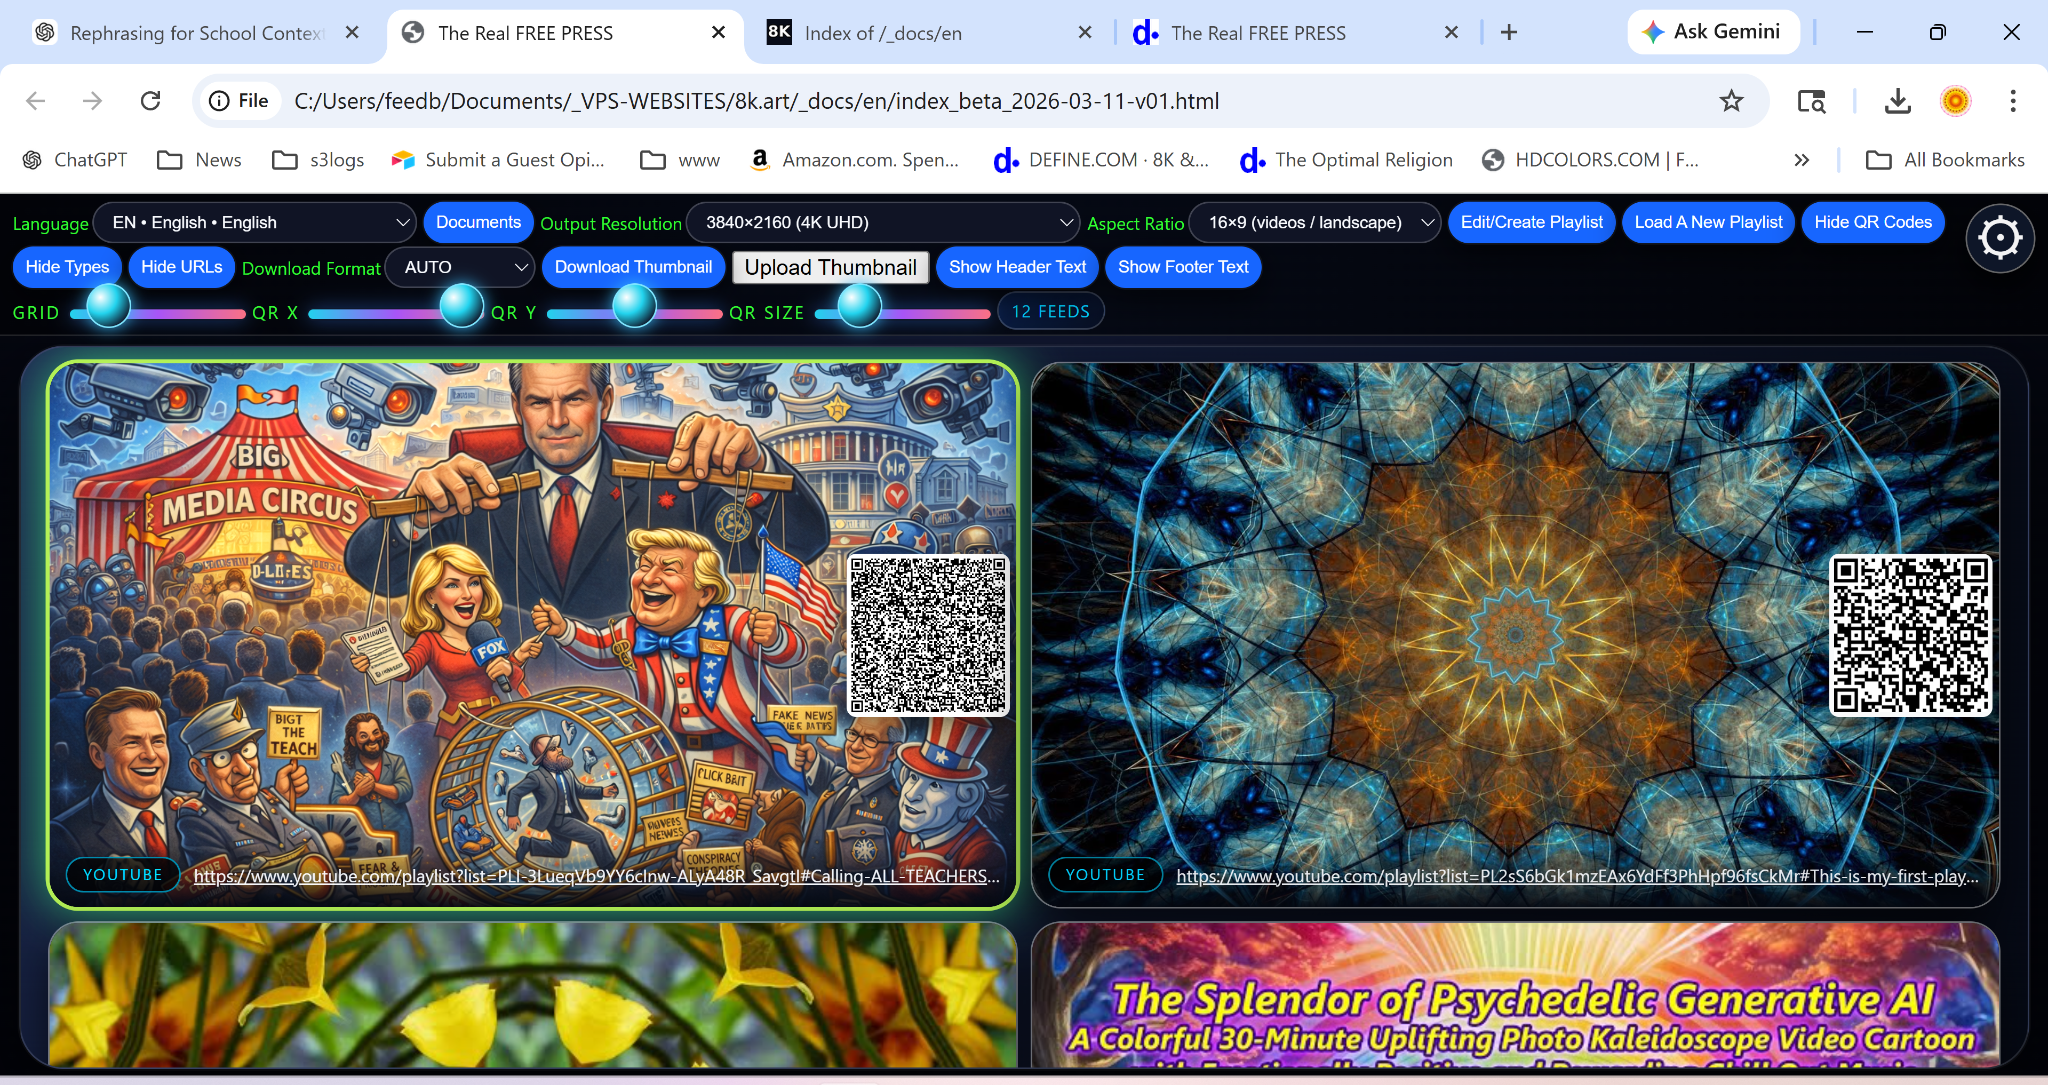Click the 12 FEEDS badge

pyautogui.click(x=1051, y=312)
